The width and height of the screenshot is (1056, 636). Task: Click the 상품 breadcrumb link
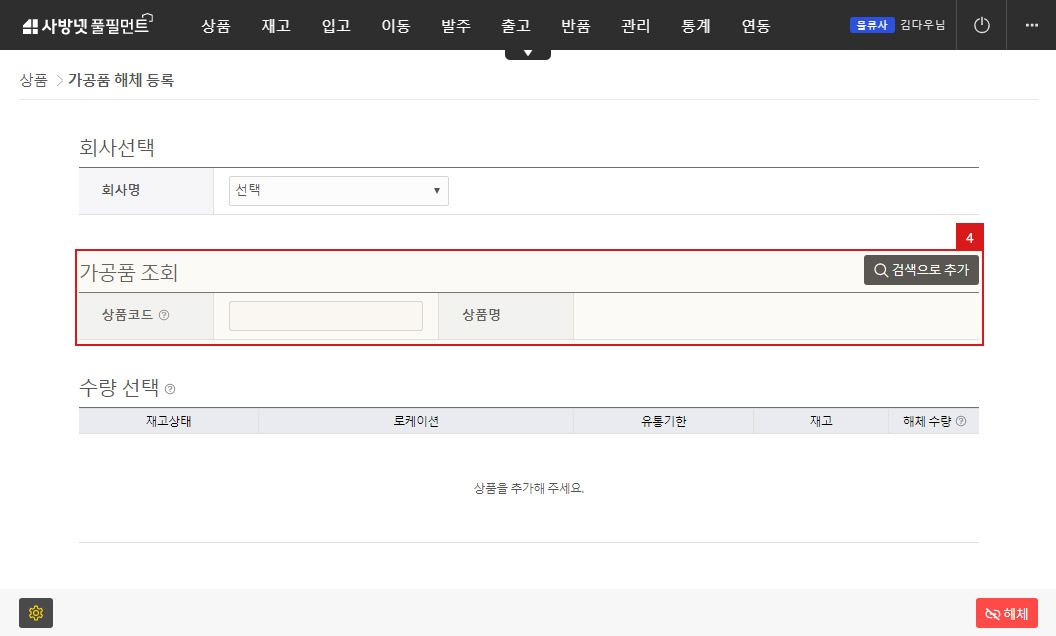[31, 80]
